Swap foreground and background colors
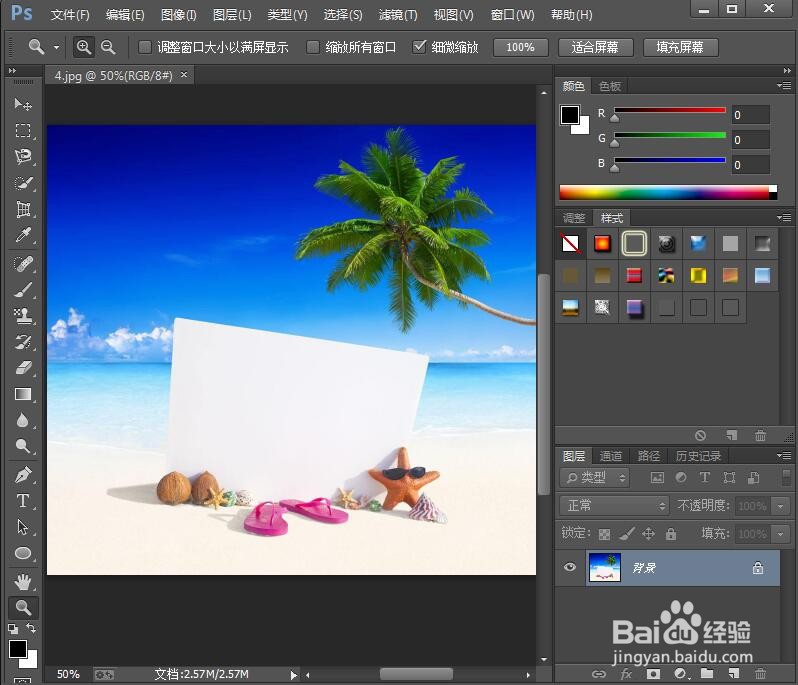 tap(32, 629)
